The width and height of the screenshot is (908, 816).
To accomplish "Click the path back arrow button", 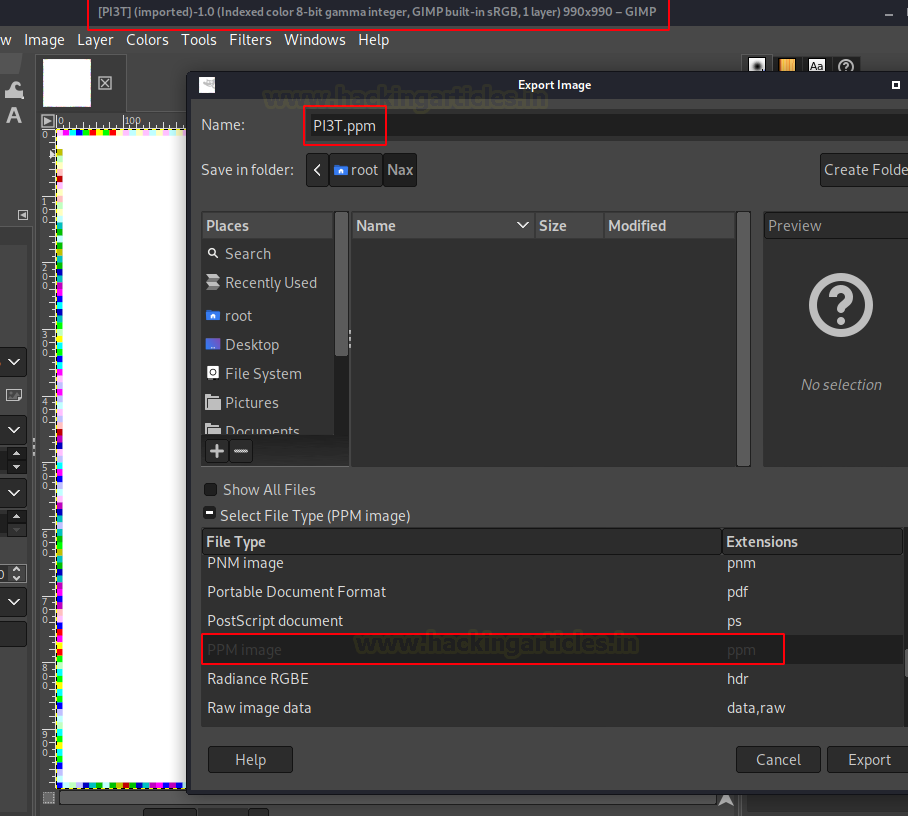I will point(317,170).
